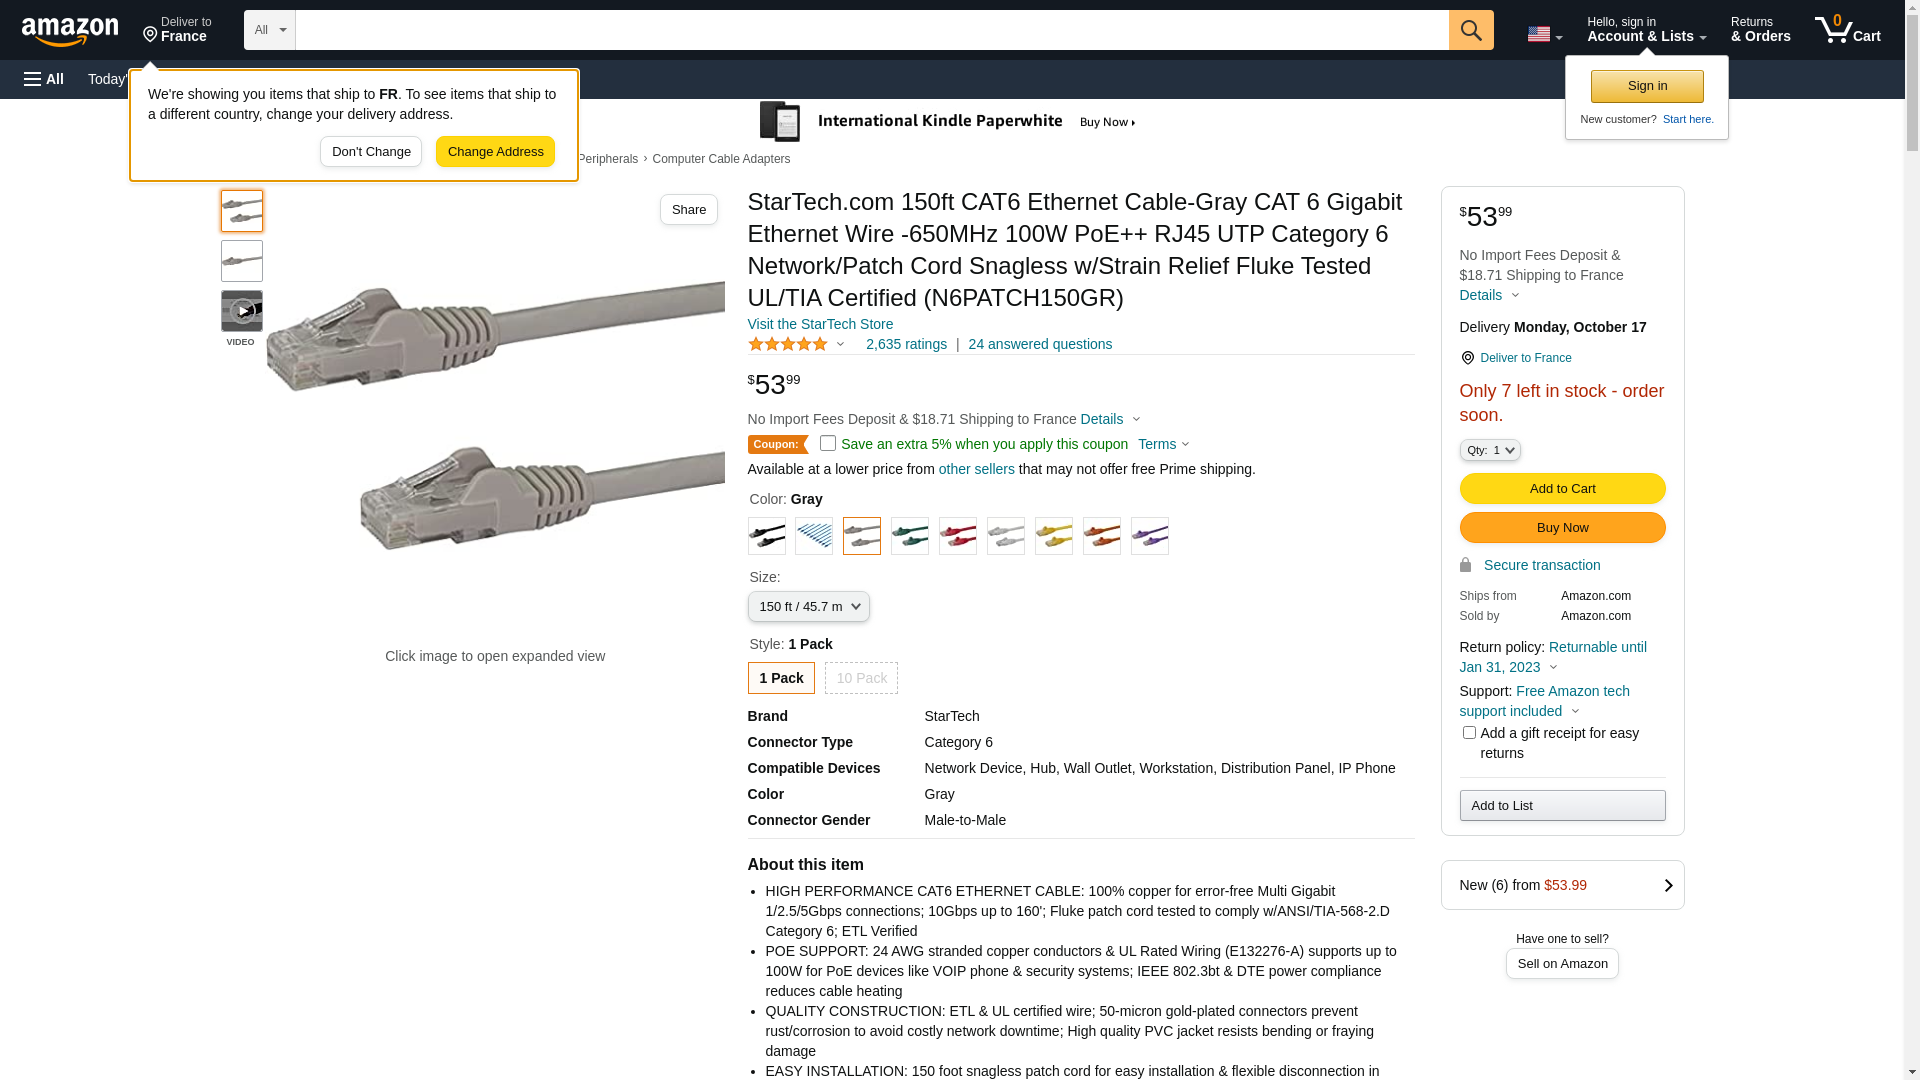Screen dimensions: 1920x1080
Task: Open the search category All dropdown
Action: [x=270, y=30]
